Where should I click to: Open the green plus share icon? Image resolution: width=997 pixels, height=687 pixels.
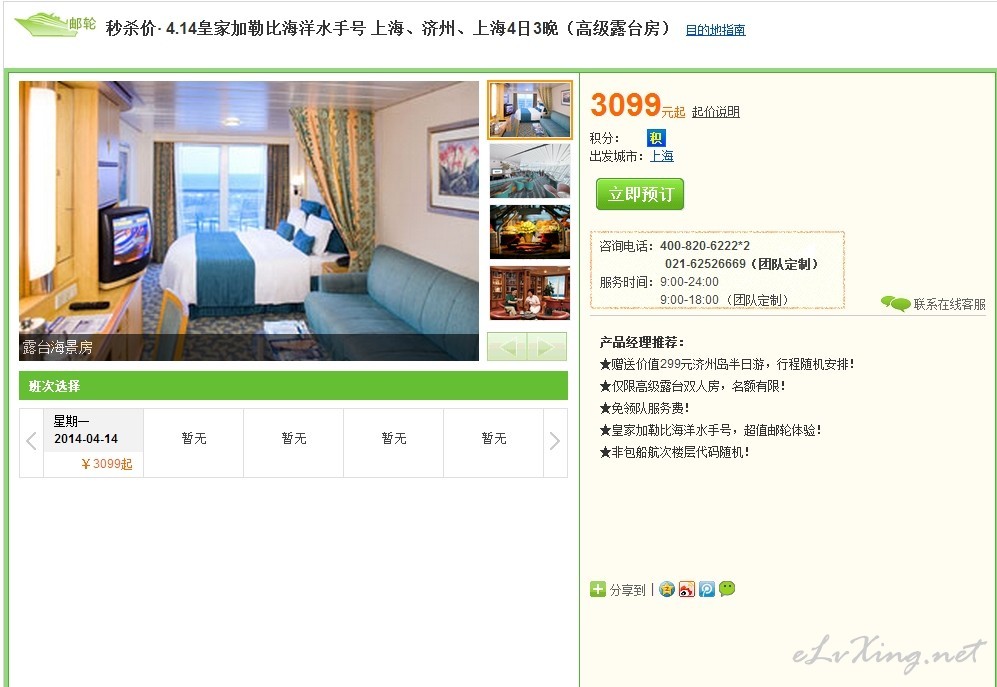tap(598, 590)
